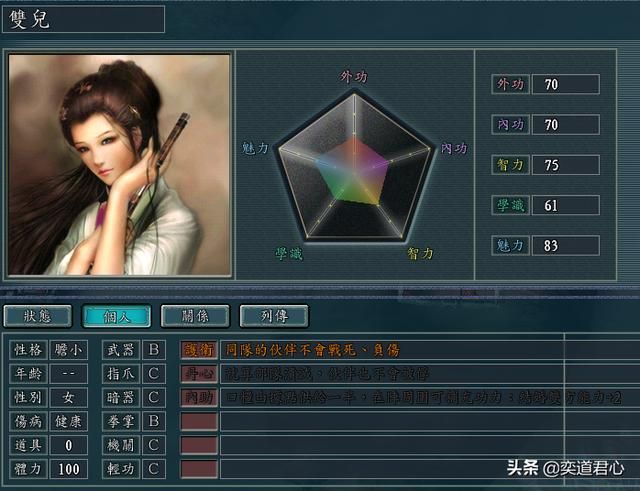Image resolution: width=640 pixels, height=491 pixels.
Task: Click the 指爪 proficiency label
Action: (121, 373)
